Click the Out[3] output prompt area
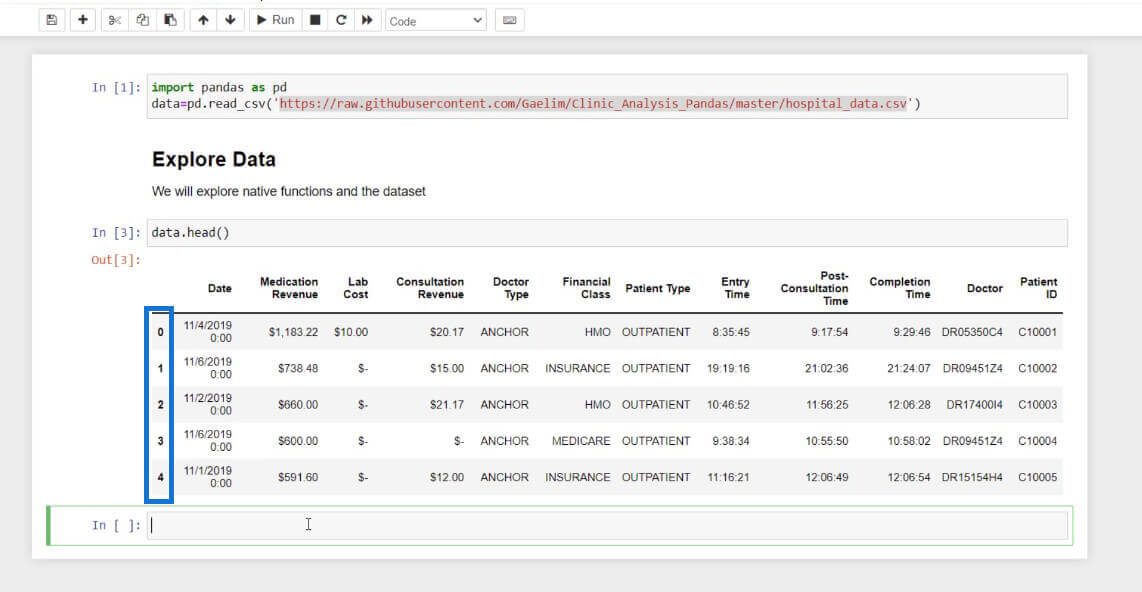The image size is (1142, 592). [x=116, y=261]
